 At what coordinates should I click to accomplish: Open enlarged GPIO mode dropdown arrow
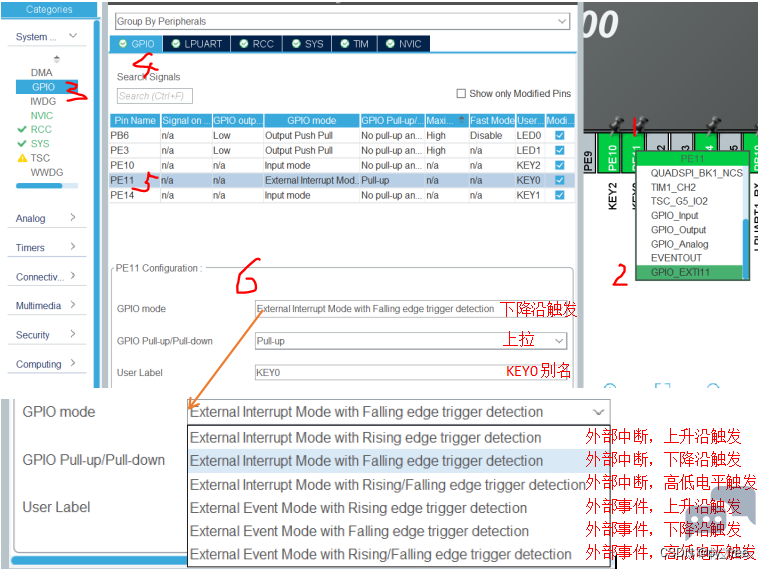click(x=598, y=412)
